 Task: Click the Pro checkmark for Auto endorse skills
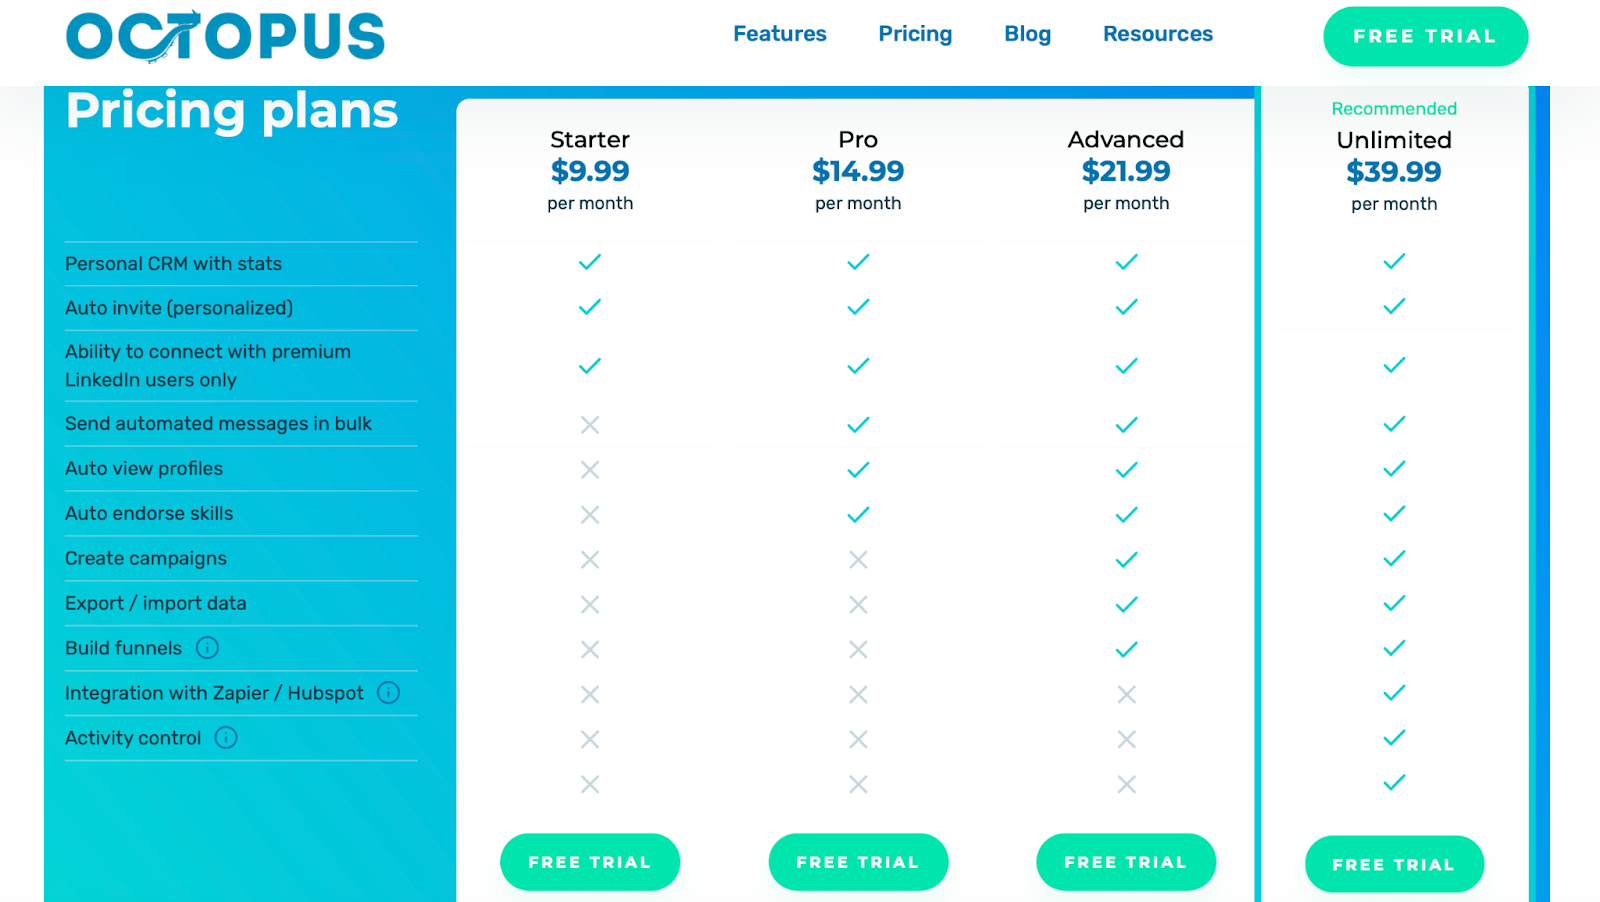coord(858,514)
